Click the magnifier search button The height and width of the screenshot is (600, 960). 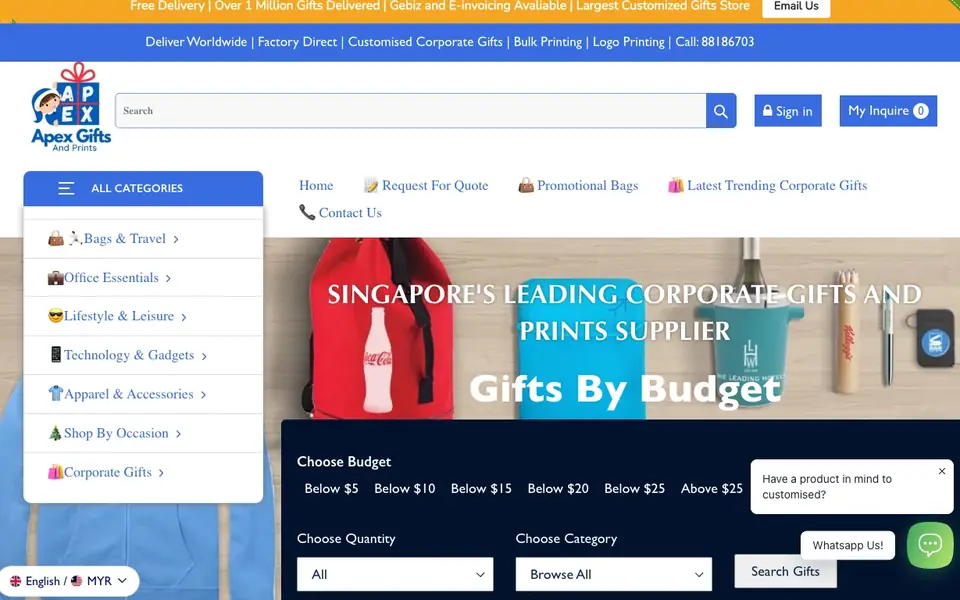[x=721, y=111]
